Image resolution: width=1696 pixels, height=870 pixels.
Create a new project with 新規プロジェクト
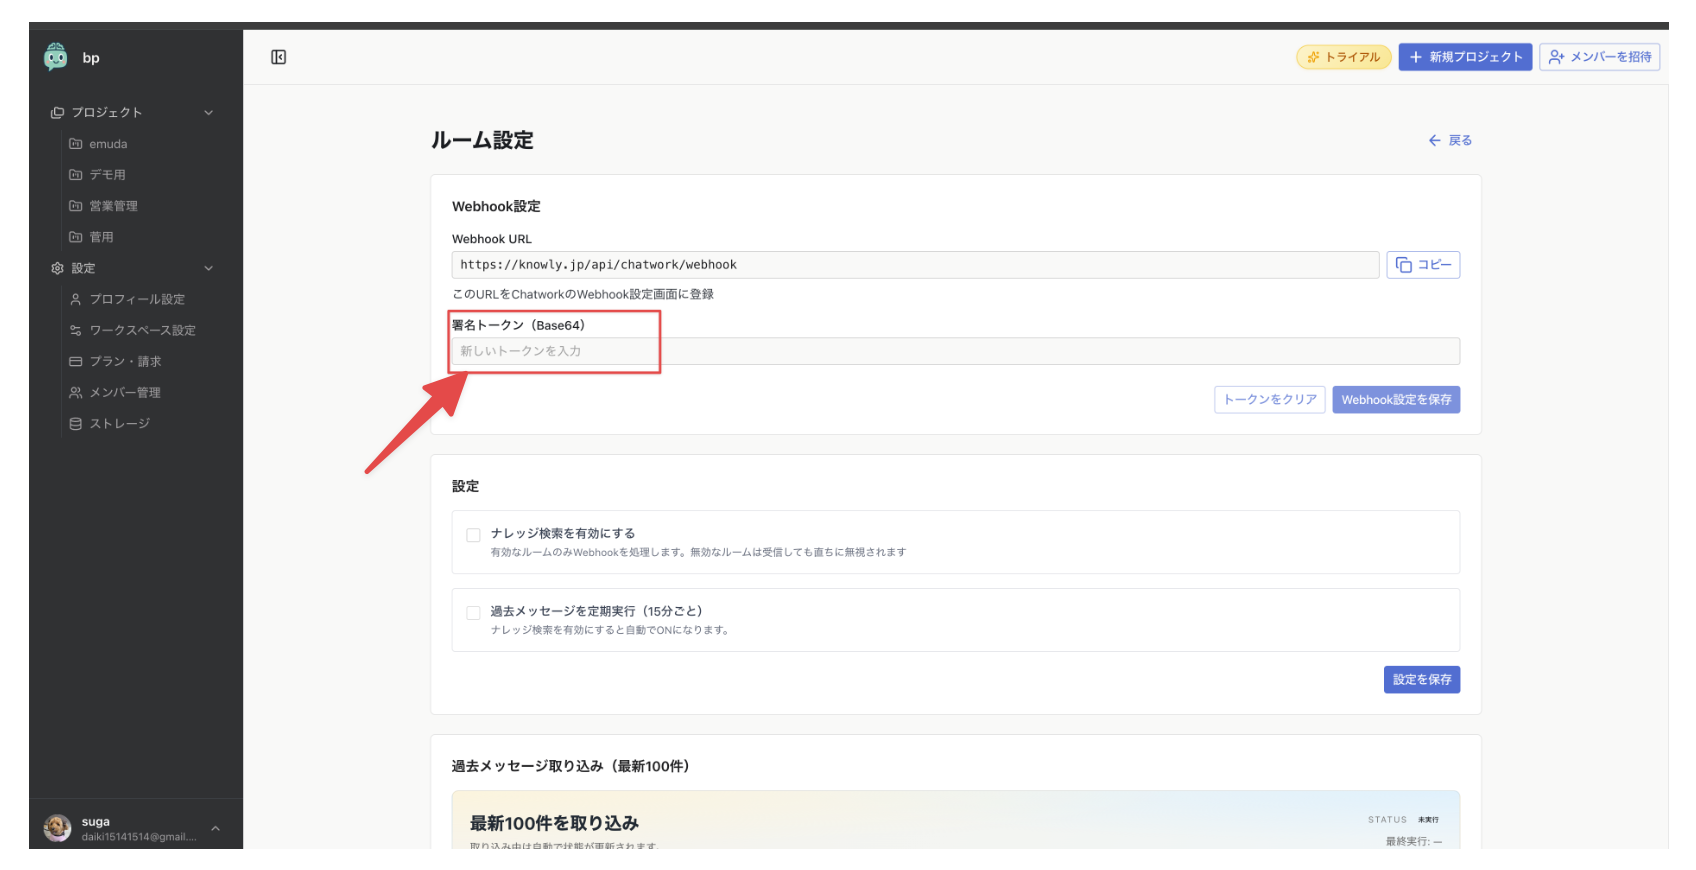click(x=1465, y=57)
